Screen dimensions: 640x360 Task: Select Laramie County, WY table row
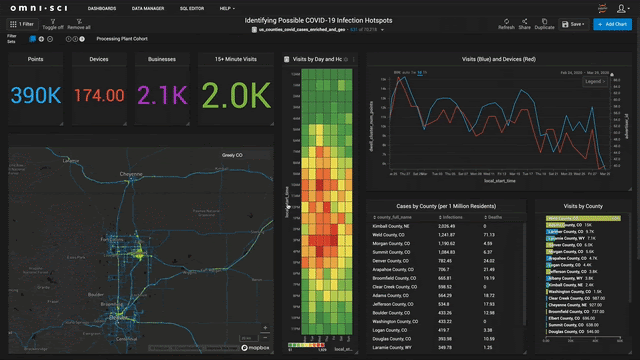(x=446, y=347)
